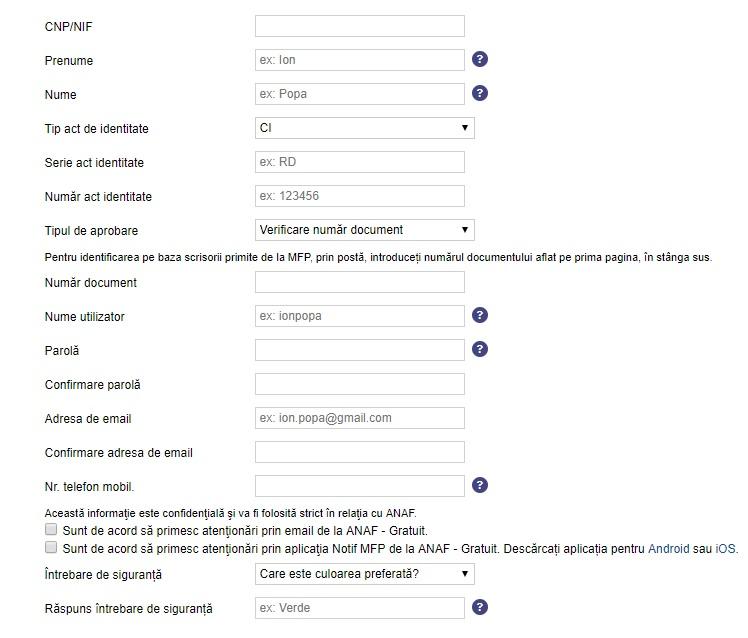Click the CNP/NIF input field

pos(360,26)
